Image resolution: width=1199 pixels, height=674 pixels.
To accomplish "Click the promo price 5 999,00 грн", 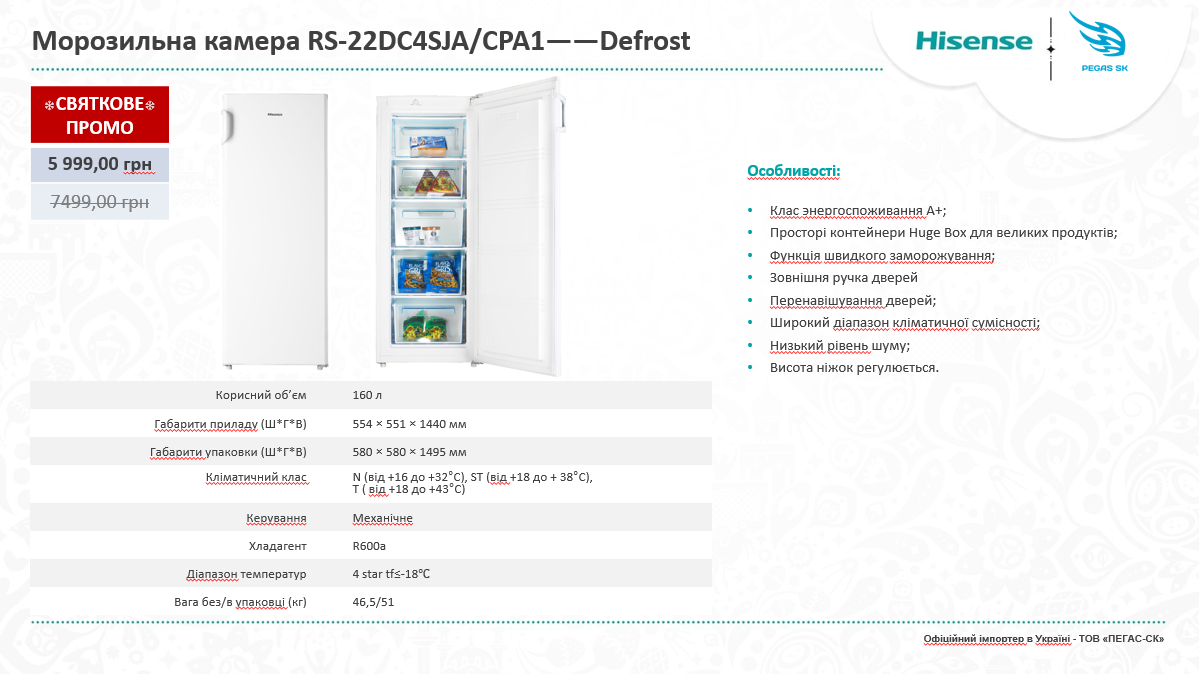I will (x=99, y=164).
